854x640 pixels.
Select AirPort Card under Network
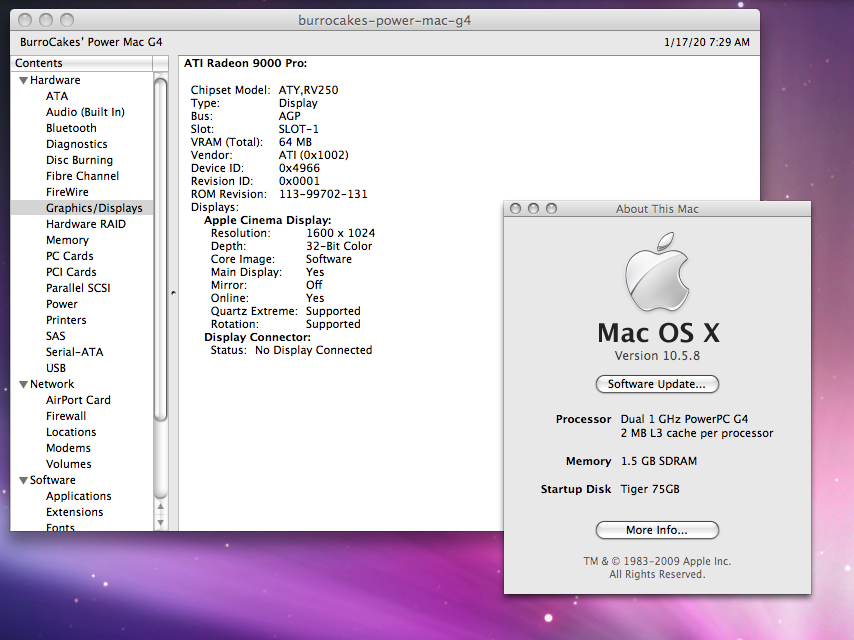[78, 400]
